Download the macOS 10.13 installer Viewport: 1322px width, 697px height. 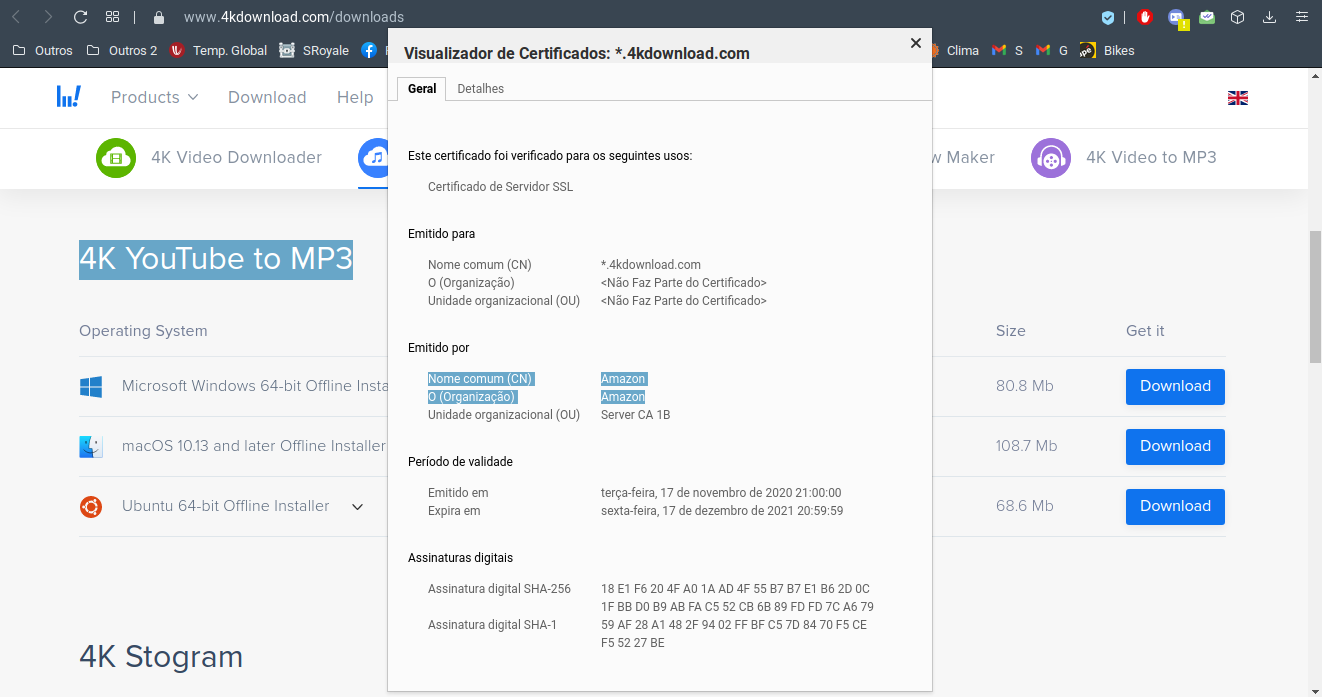(1175, 446)
